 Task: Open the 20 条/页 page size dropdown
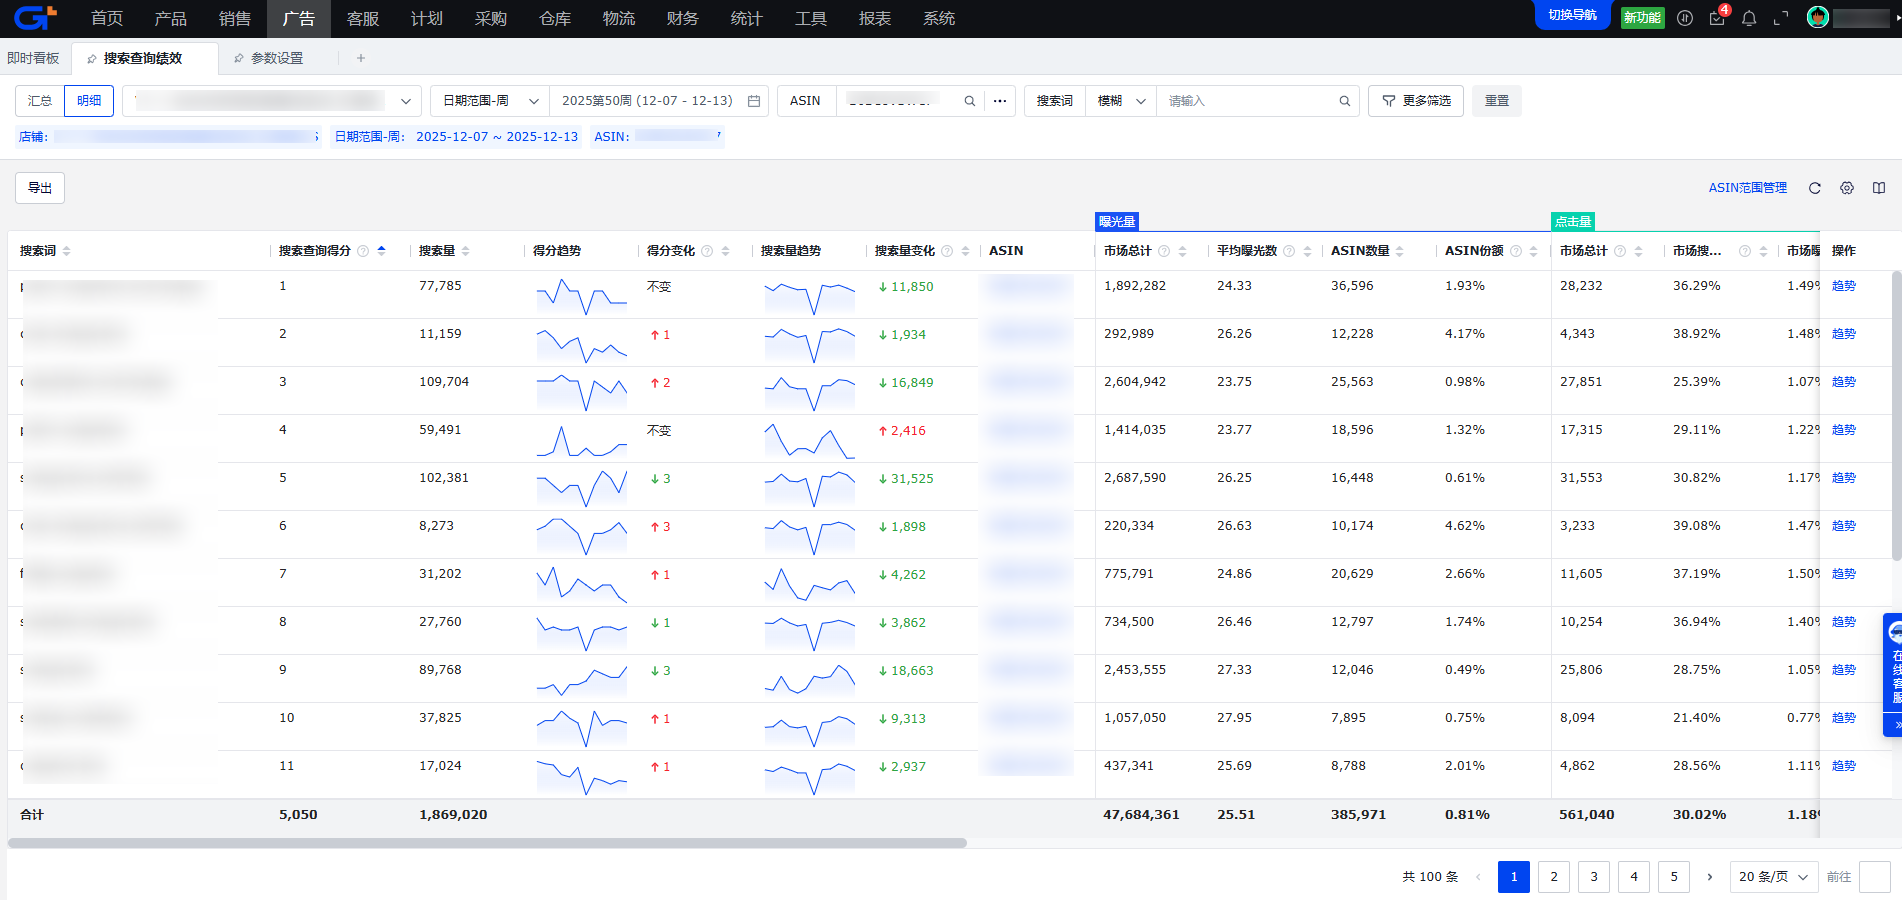point(1773,877)
